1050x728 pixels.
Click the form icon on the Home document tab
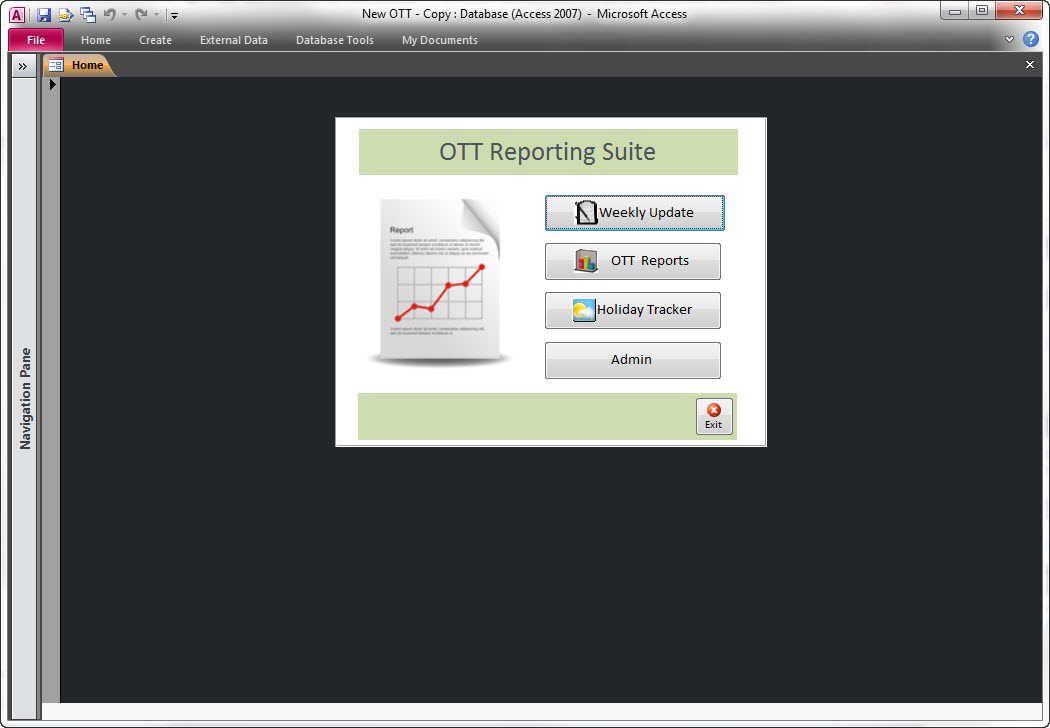point(56,66)
